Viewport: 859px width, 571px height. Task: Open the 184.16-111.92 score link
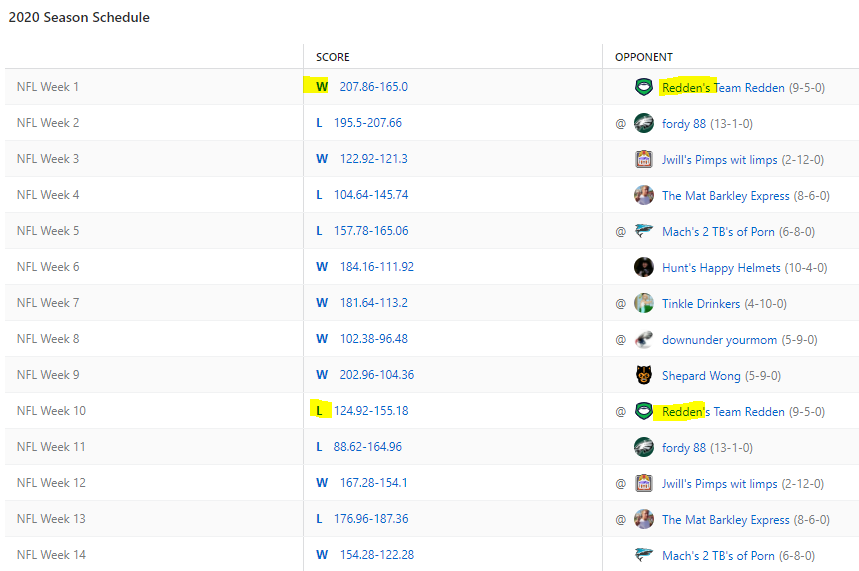tap(376, 267)
